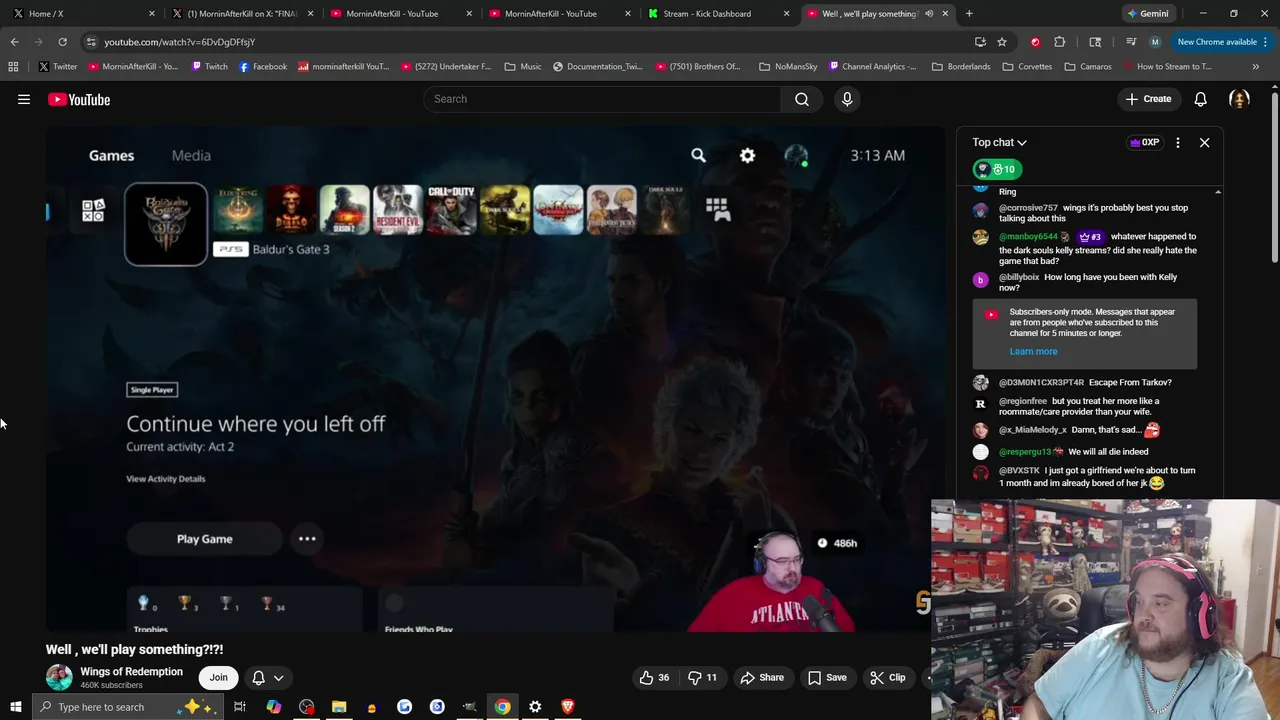Go to the YouTube home logo
Screen dimensions: 1280x720
tap(79, 99)
